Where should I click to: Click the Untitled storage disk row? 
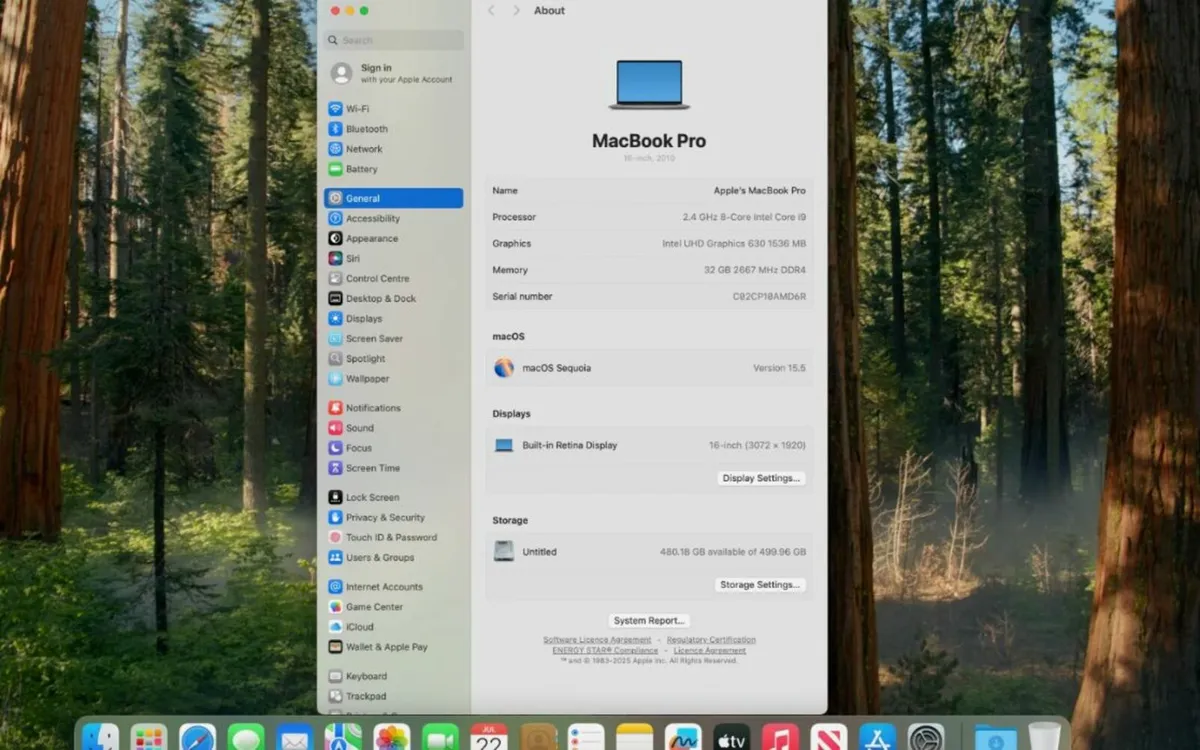click(x=649, y=551)
